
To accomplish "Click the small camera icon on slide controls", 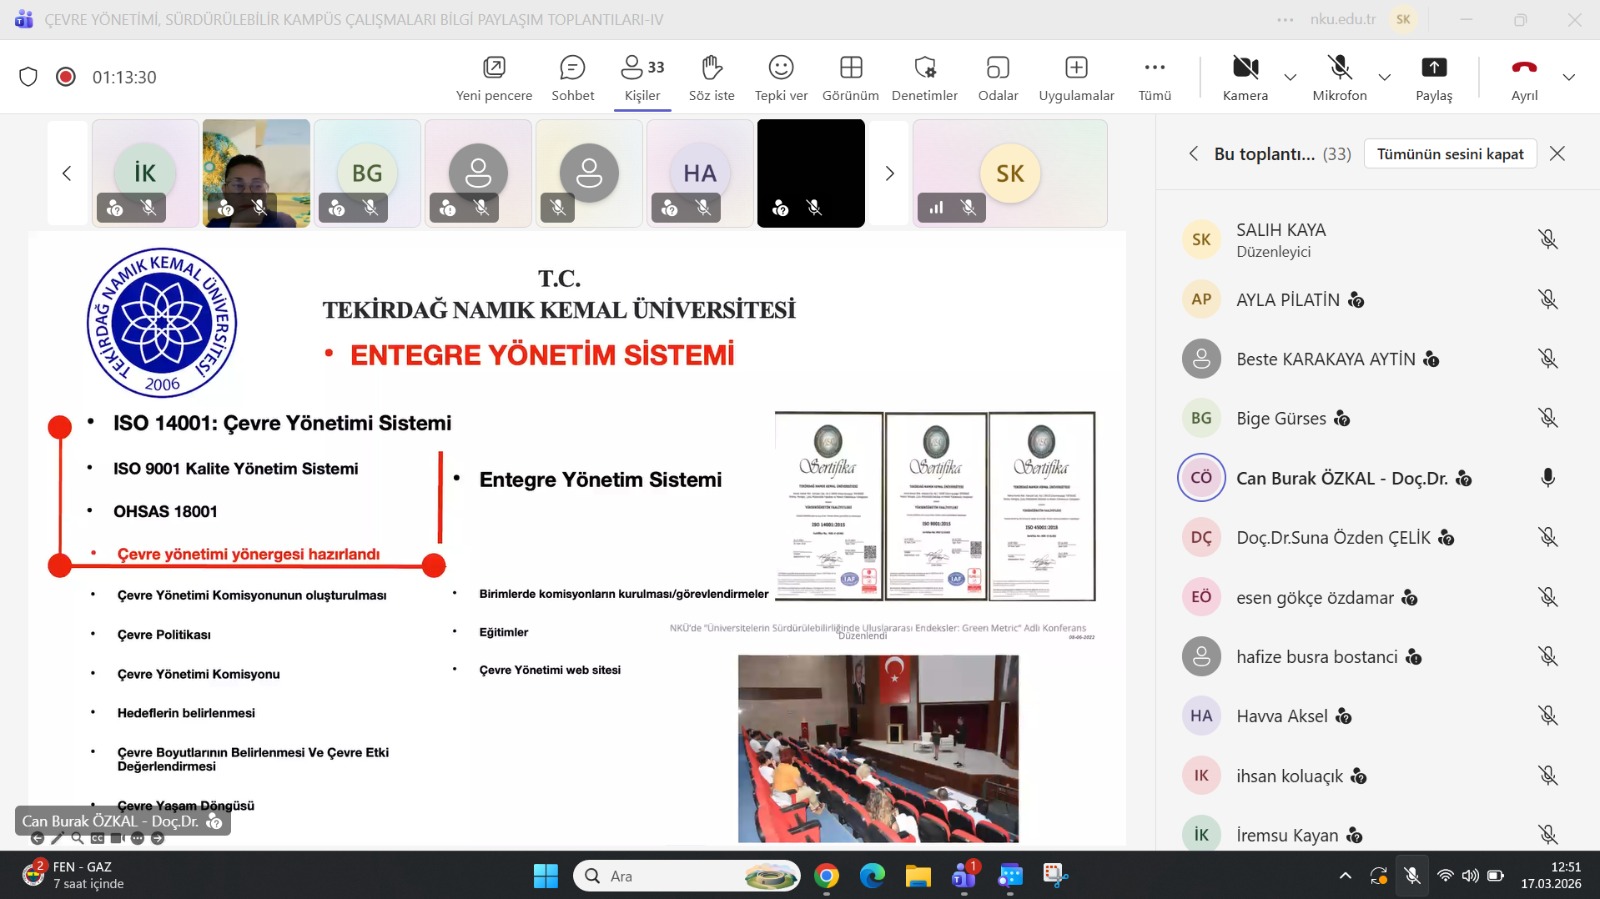I will pos(117,838).
